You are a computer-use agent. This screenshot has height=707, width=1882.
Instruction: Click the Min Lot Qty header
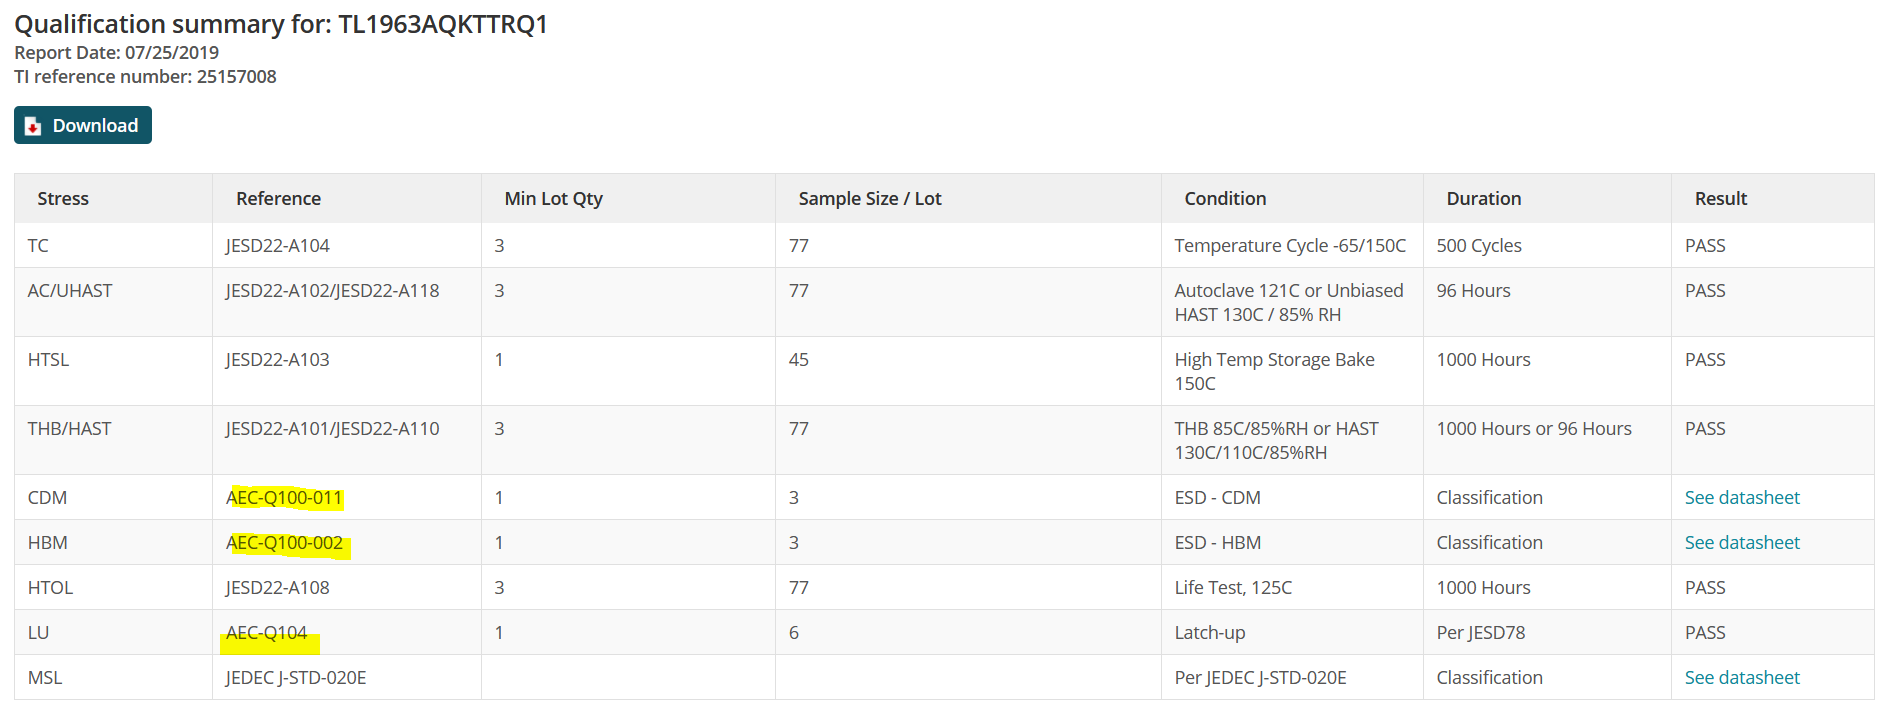pos(553,199)
